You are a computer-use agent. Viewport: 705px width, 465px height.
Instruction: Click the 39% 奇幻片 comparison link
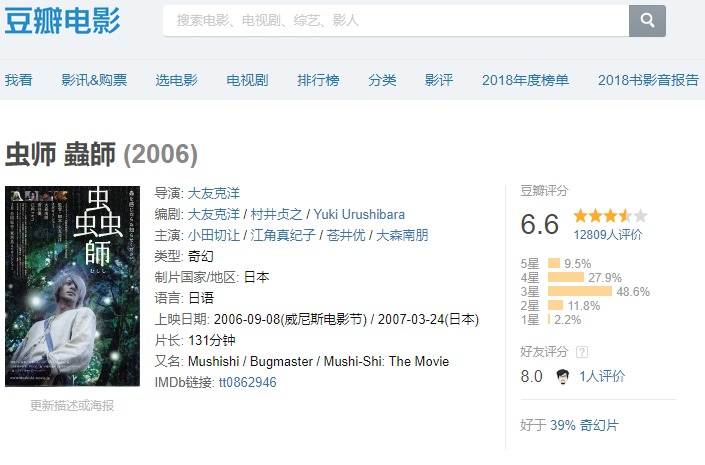[x=584, y=425]
